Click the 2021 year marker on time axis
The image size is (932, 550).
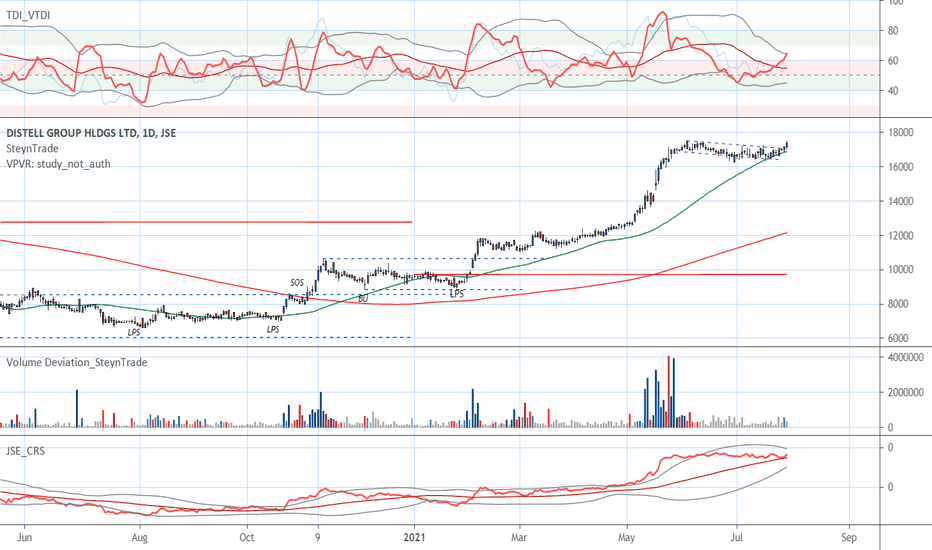pos(414,538)
